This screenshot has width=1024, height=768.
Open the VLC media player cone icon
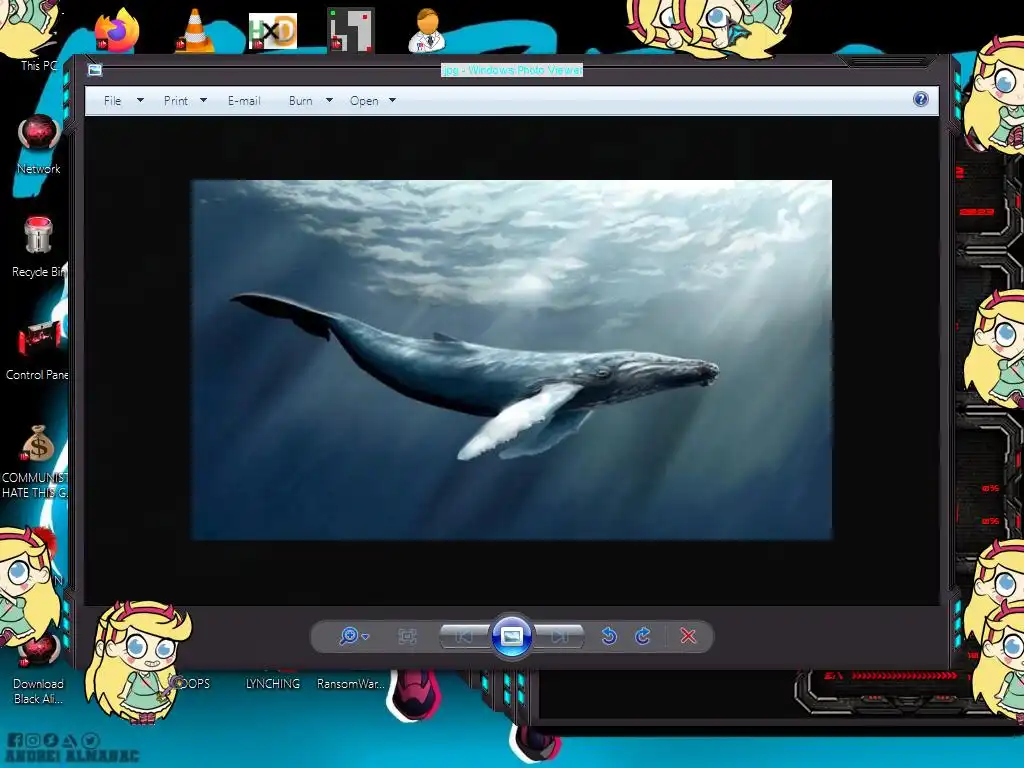point(195,31)
